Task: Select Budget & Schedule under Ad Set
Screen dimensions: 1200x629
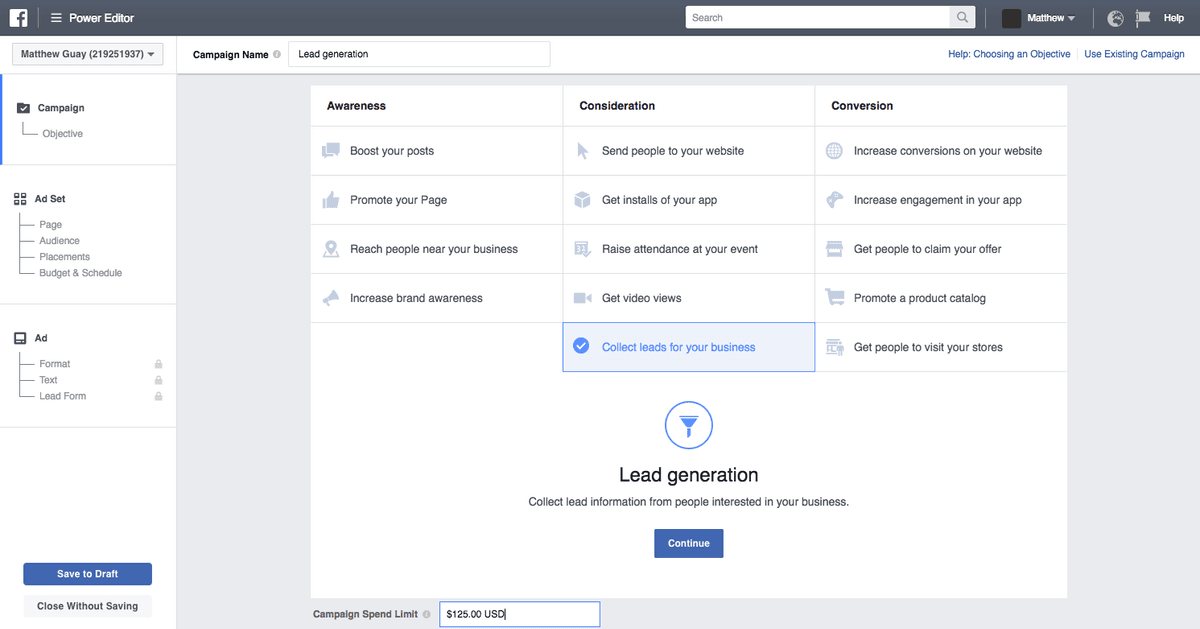Action: coord(80,273)
